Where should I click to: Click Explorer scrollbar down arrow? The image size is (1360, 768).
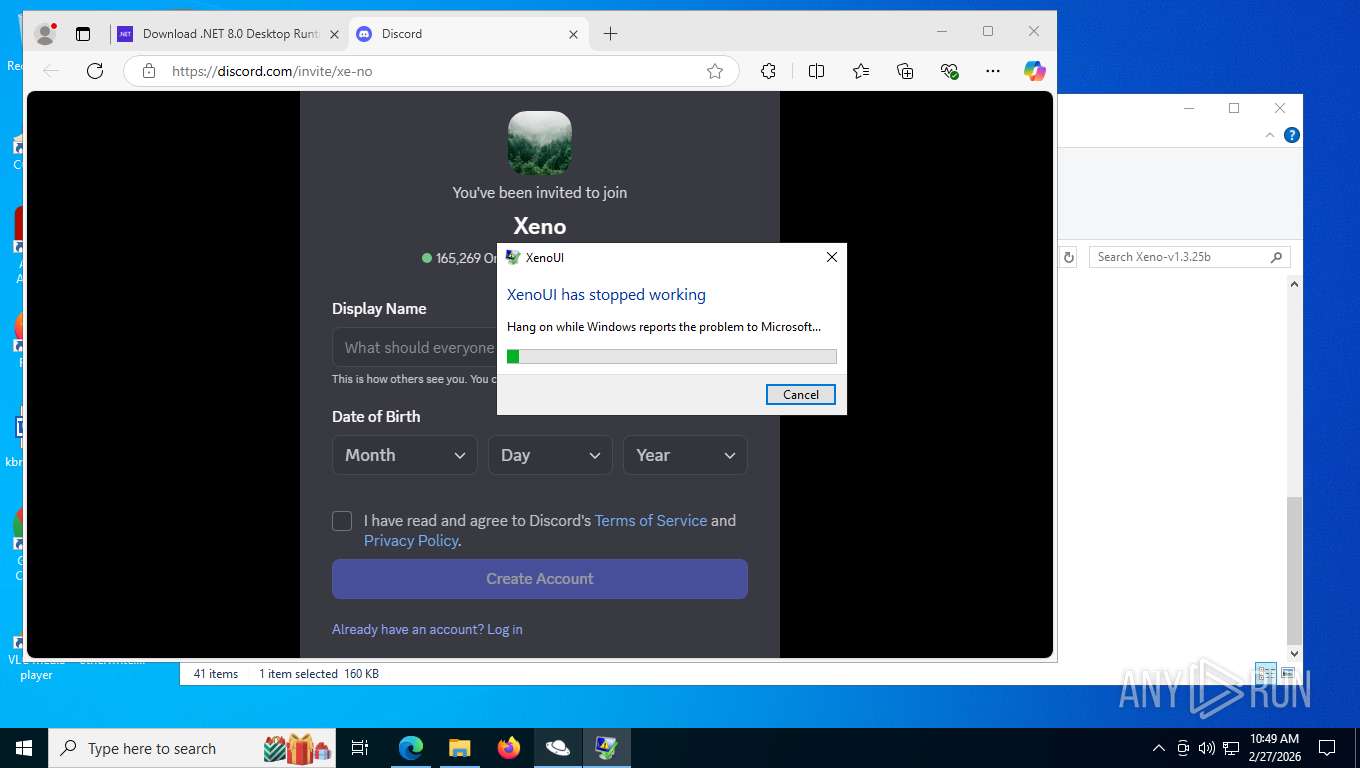click(x=1294, y=654)
